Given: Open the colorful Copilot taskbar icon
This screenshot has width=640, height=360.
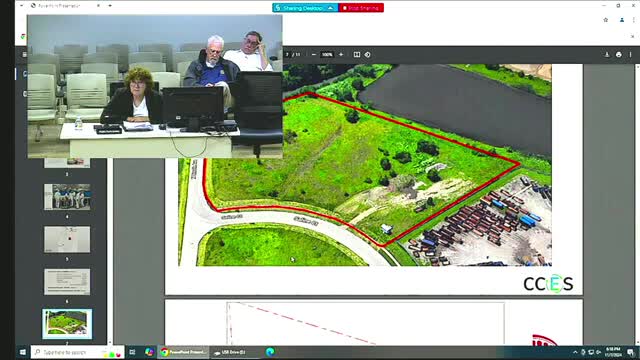Looking at the screenshot, I should tap(149, 352).
